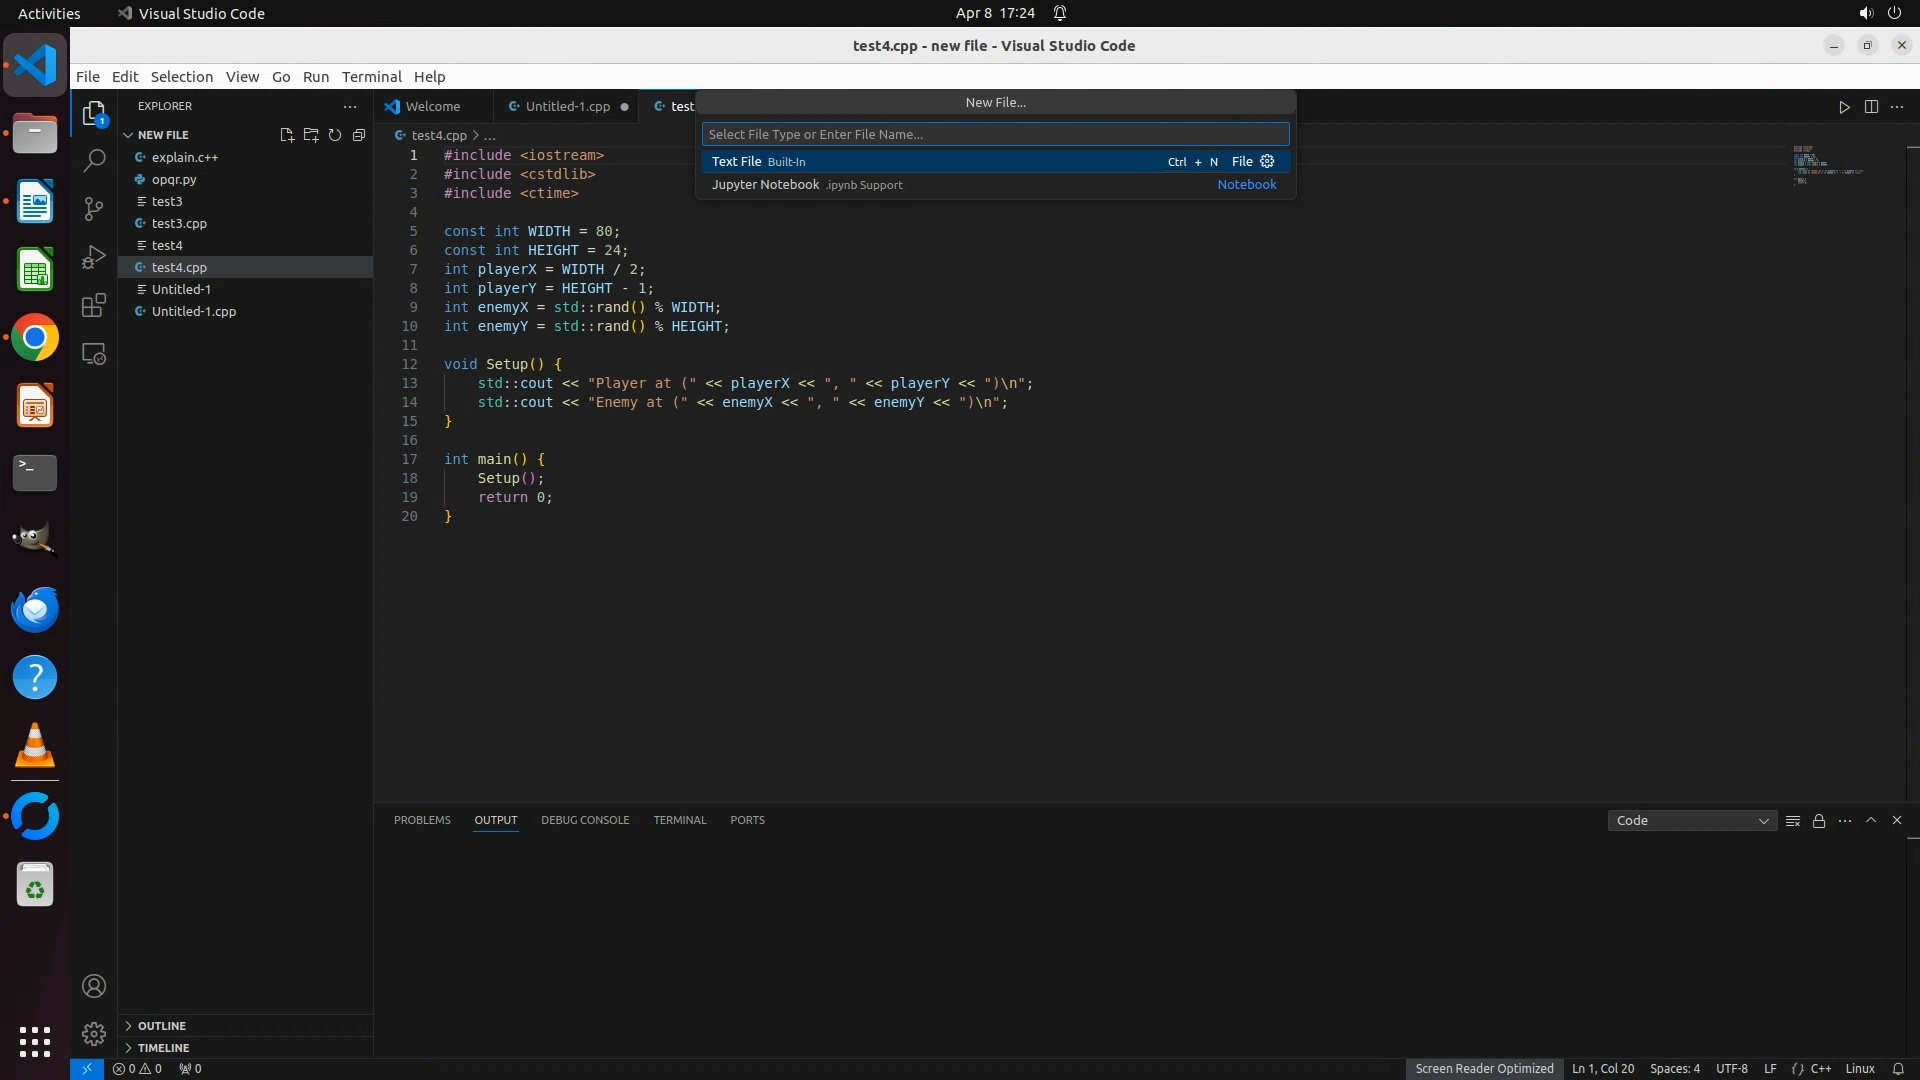Open the Extensions view
Screen dimensions: 1920x1080
click(x=94, y=305)
